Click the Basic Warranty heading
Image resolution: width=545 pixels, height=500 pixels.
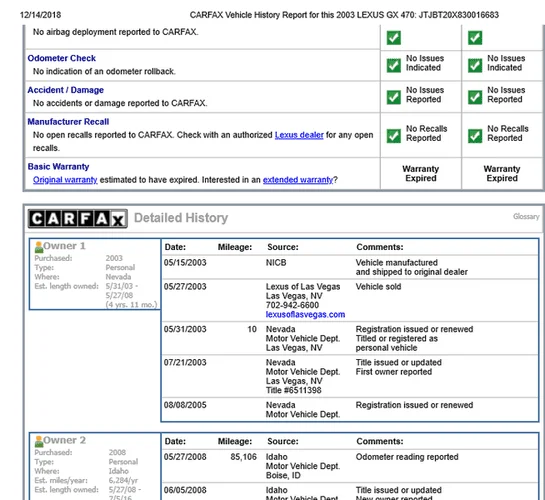point(58,166)
